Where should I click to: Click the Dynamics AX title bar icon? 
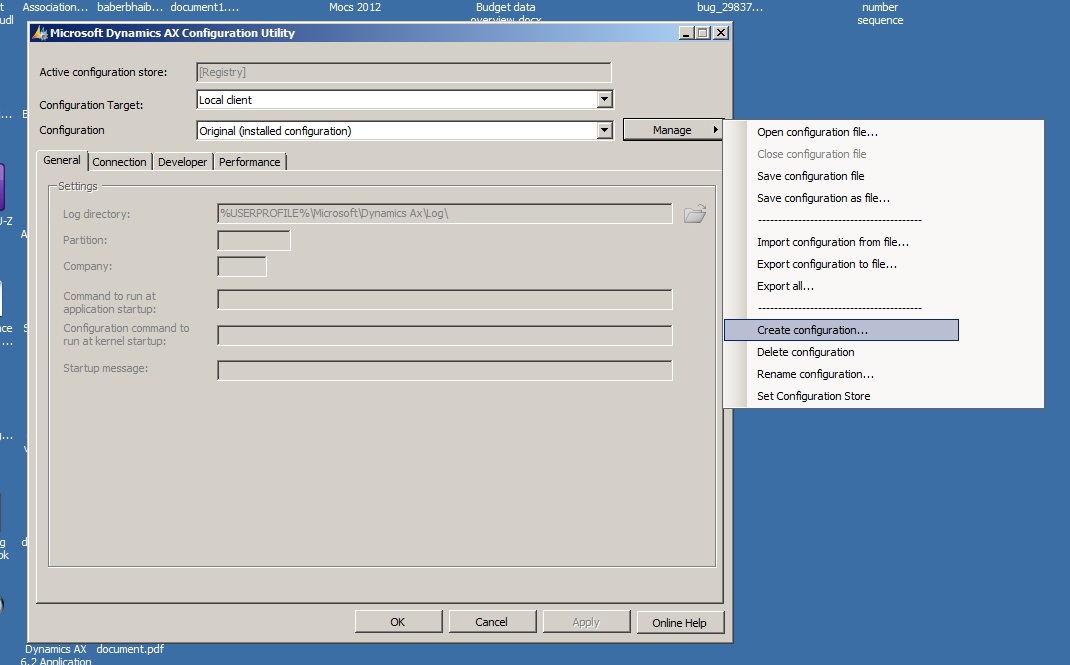coord(40,33)
